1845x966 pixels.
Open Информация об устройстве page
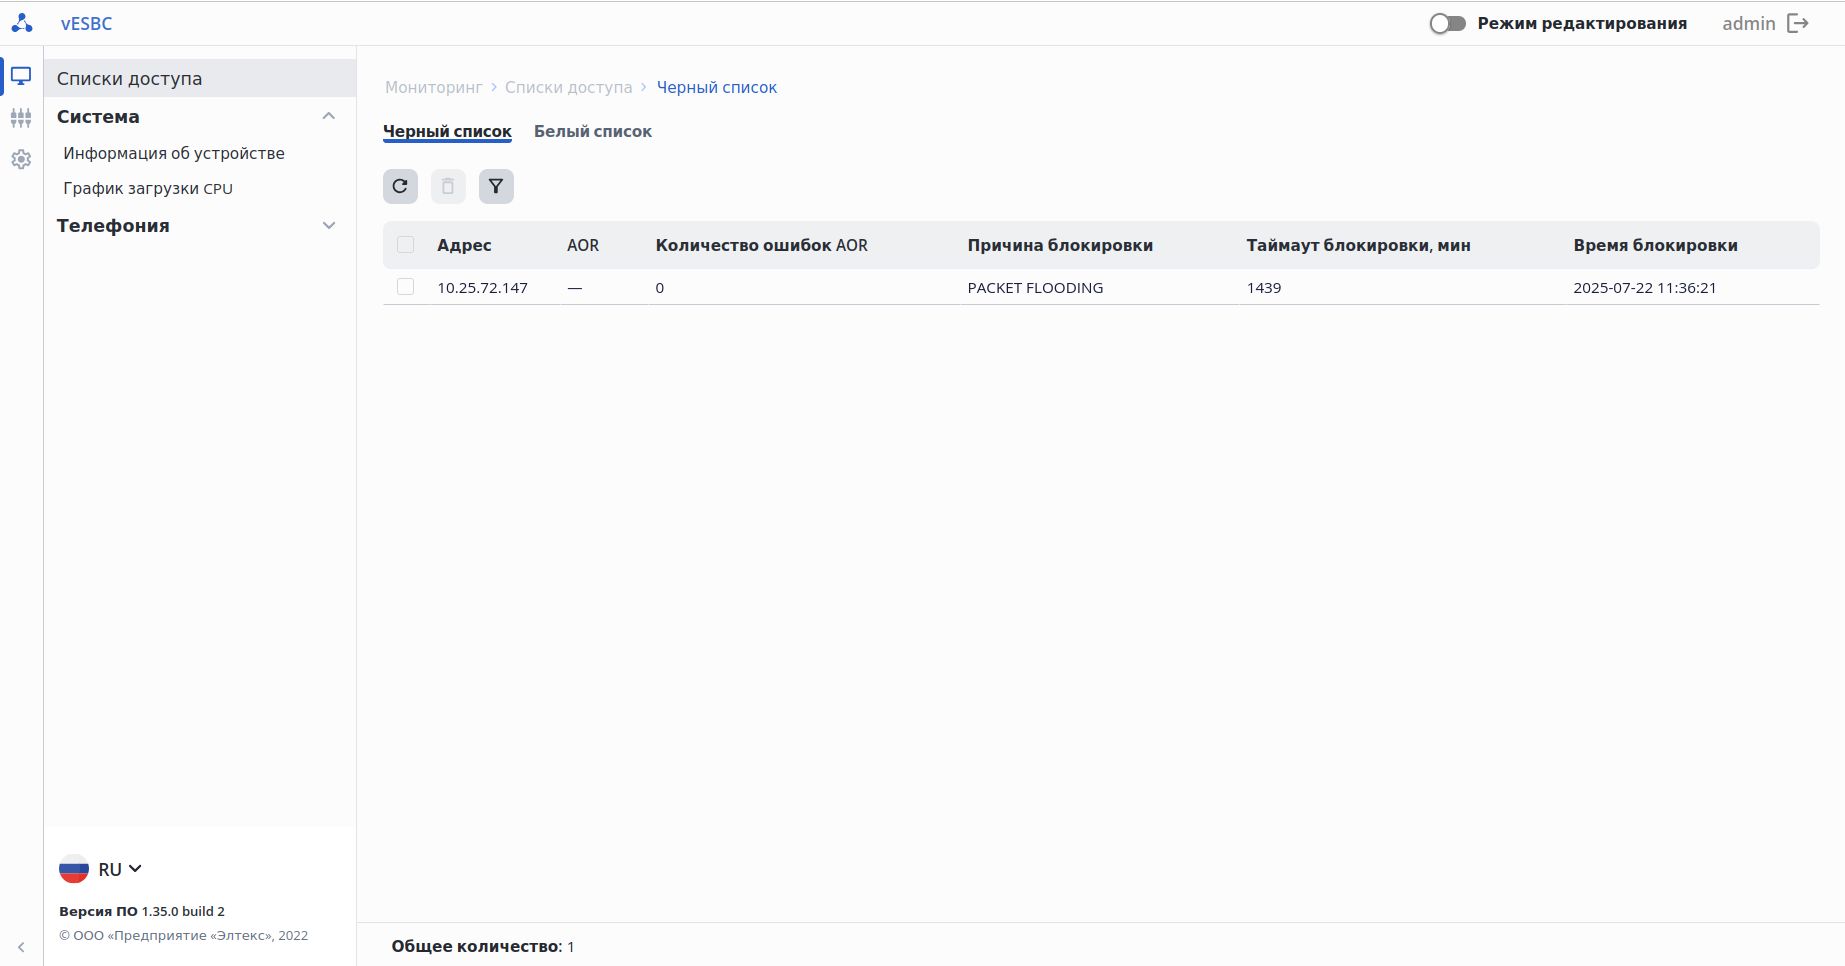pos(174,153)
